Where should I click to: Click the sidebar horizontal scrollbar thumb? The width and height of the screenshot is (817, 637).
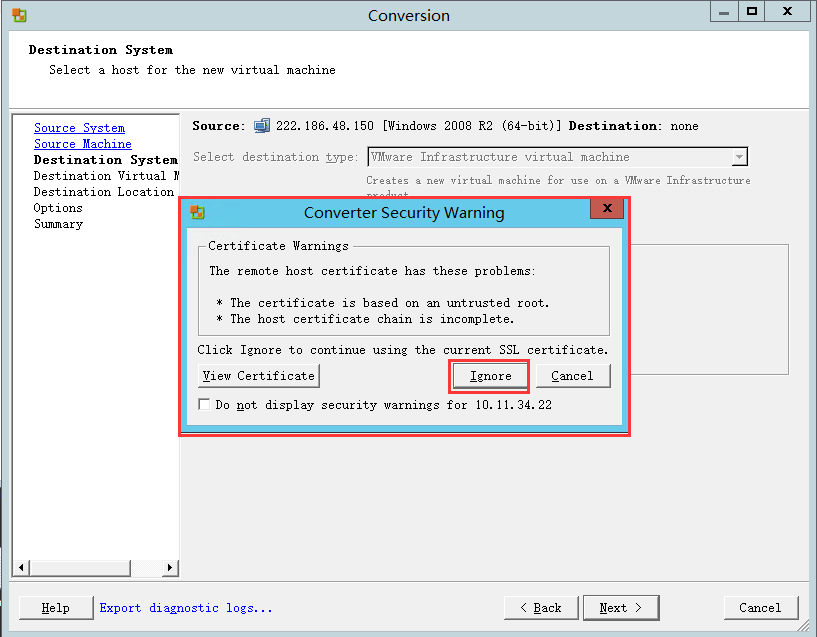tap(80, 567)
